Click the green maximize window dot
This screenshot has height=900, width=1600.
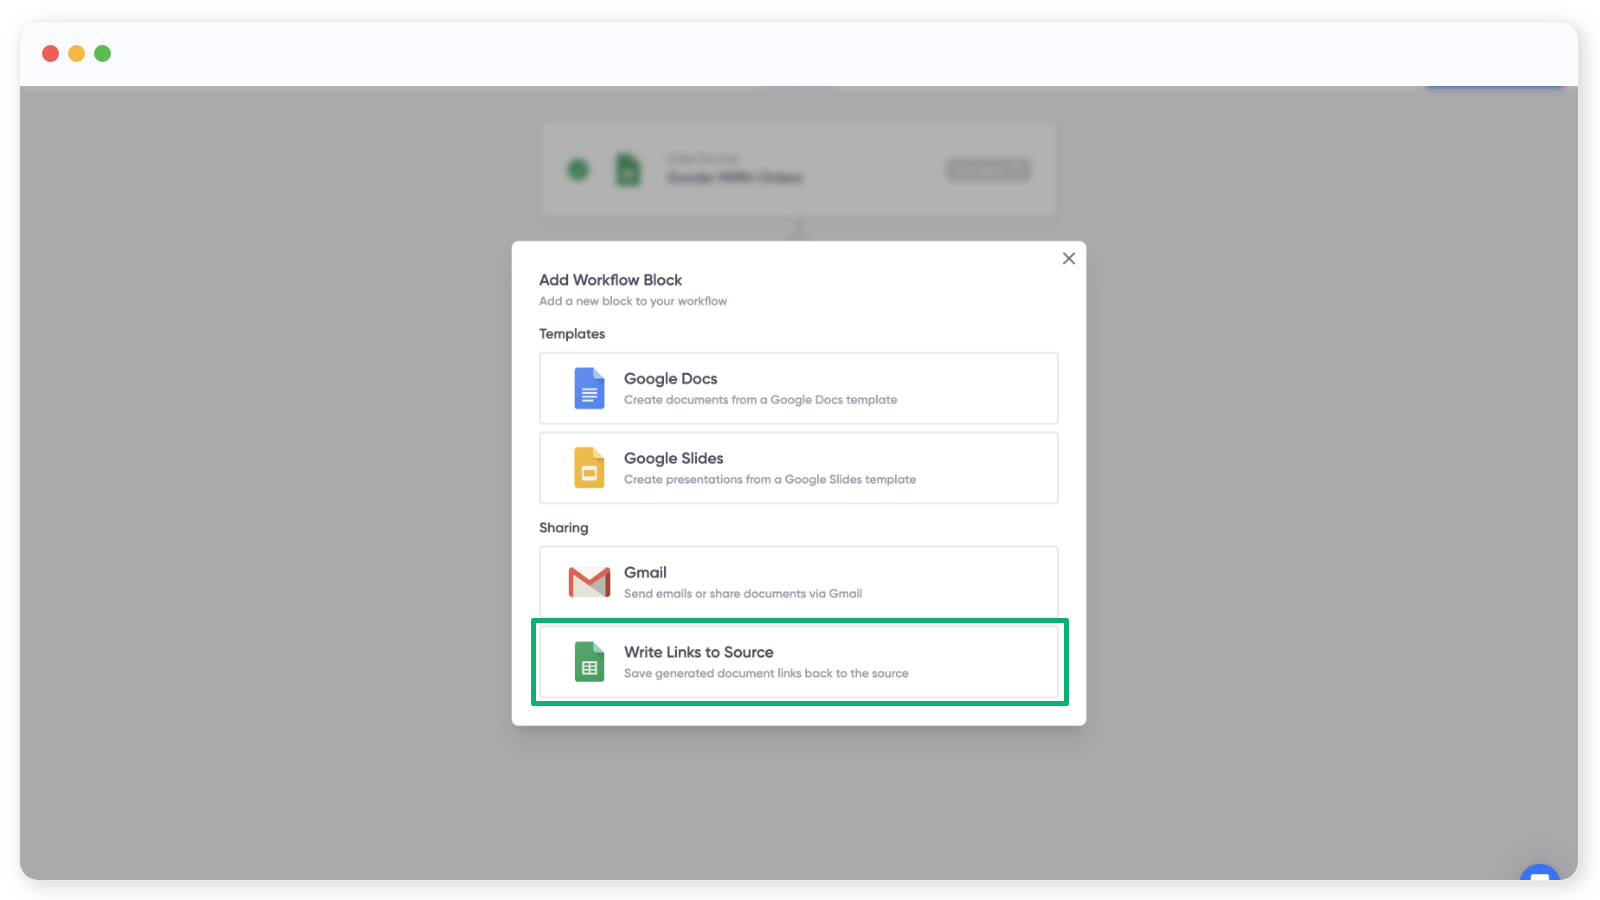(x=102, y=54)
